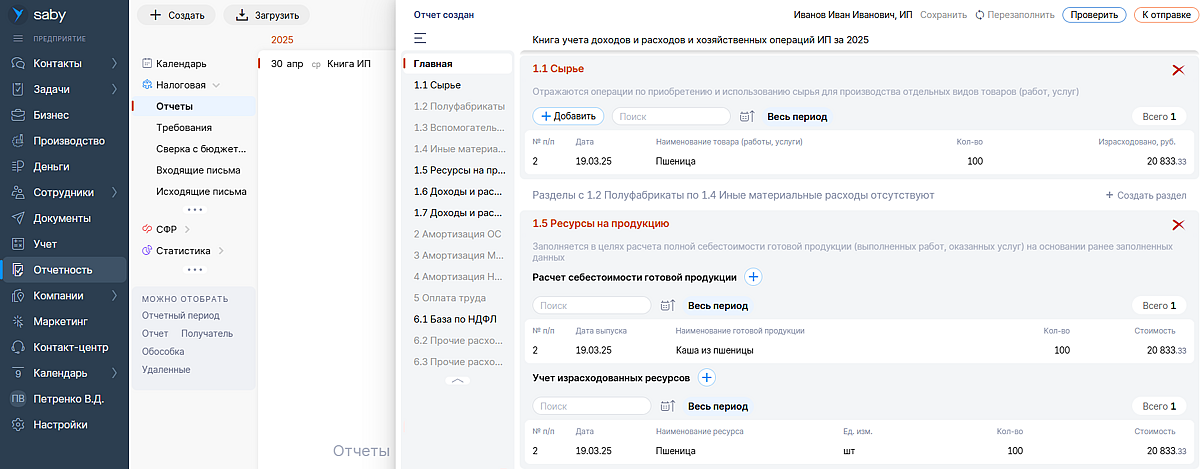Viewport: 1200px width, 469px height.
Task: Click the Добавить button in Сырье
Action: [568, 116]
